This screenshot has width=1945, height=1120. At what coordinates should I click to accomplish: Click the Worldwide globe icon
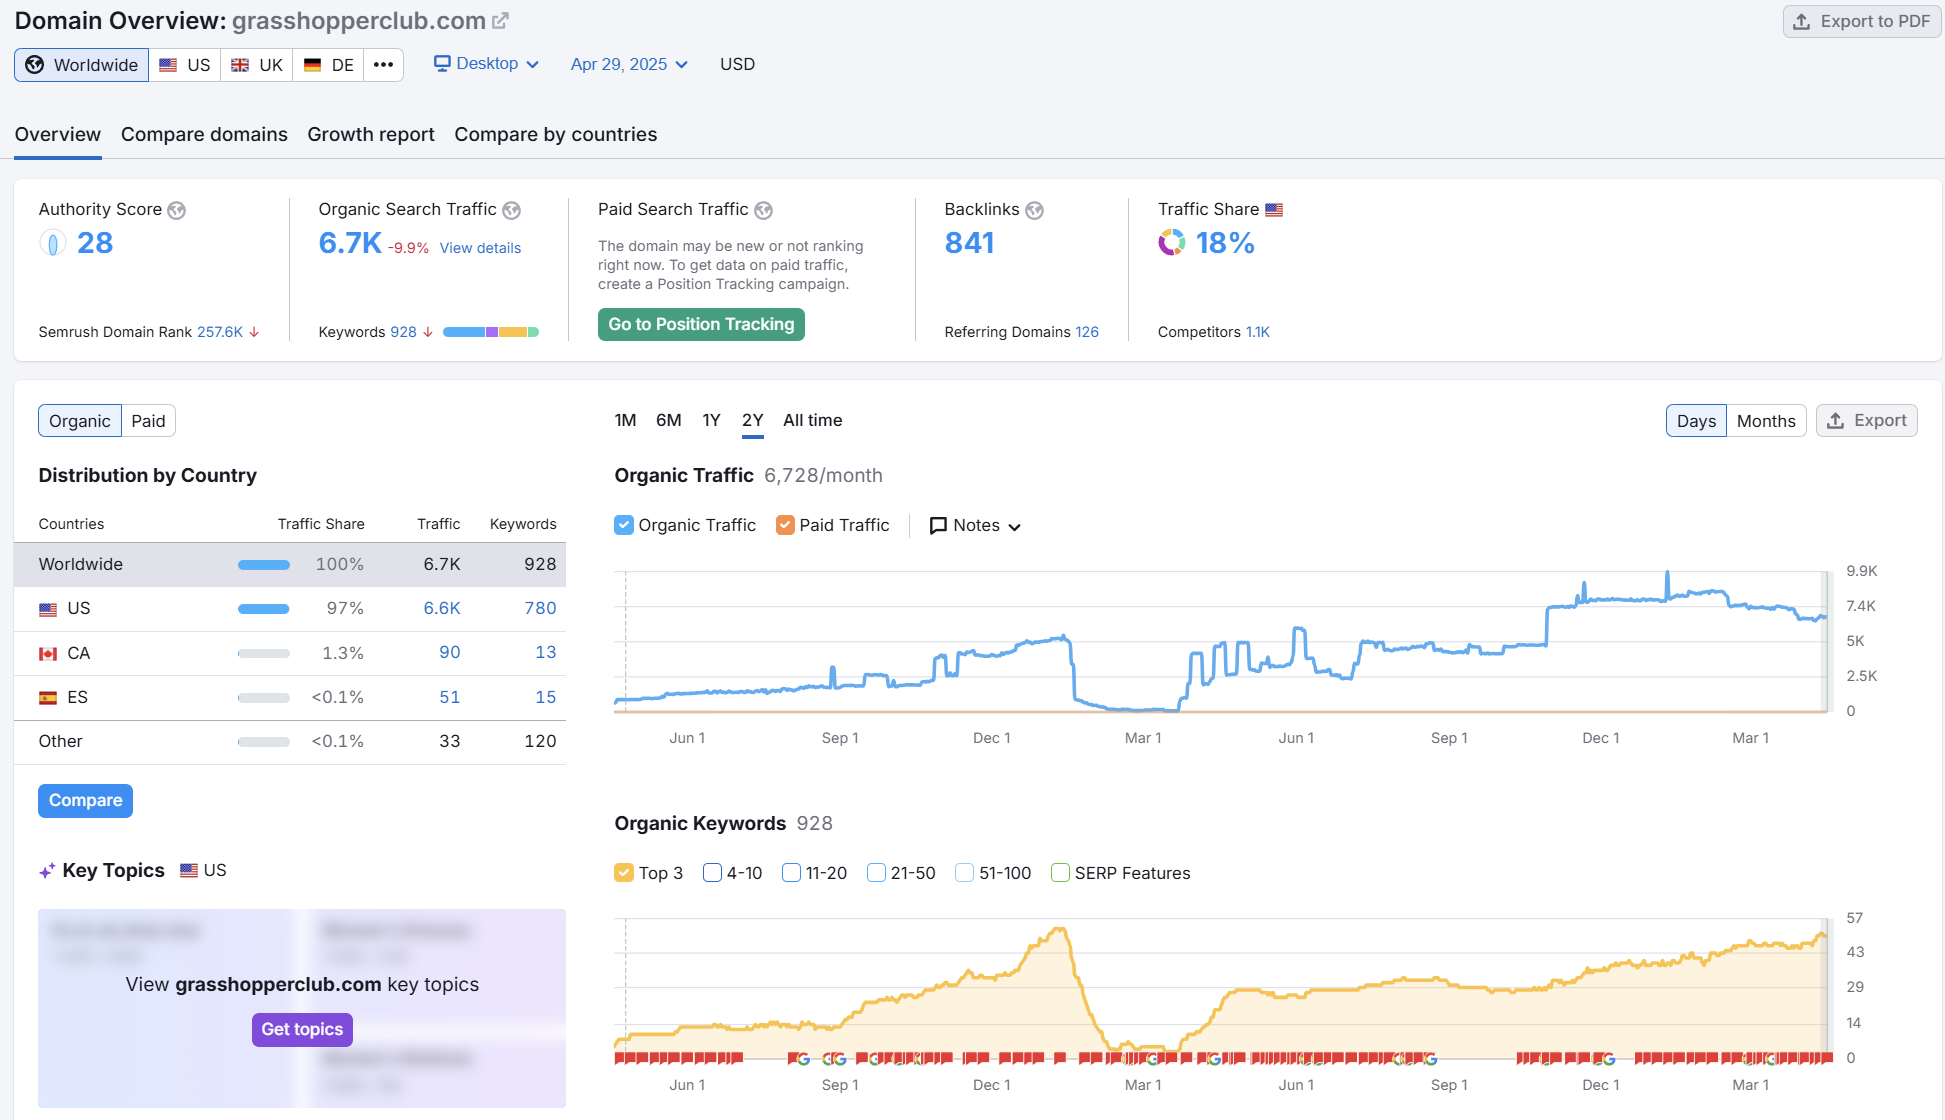[x=35, y=65]
